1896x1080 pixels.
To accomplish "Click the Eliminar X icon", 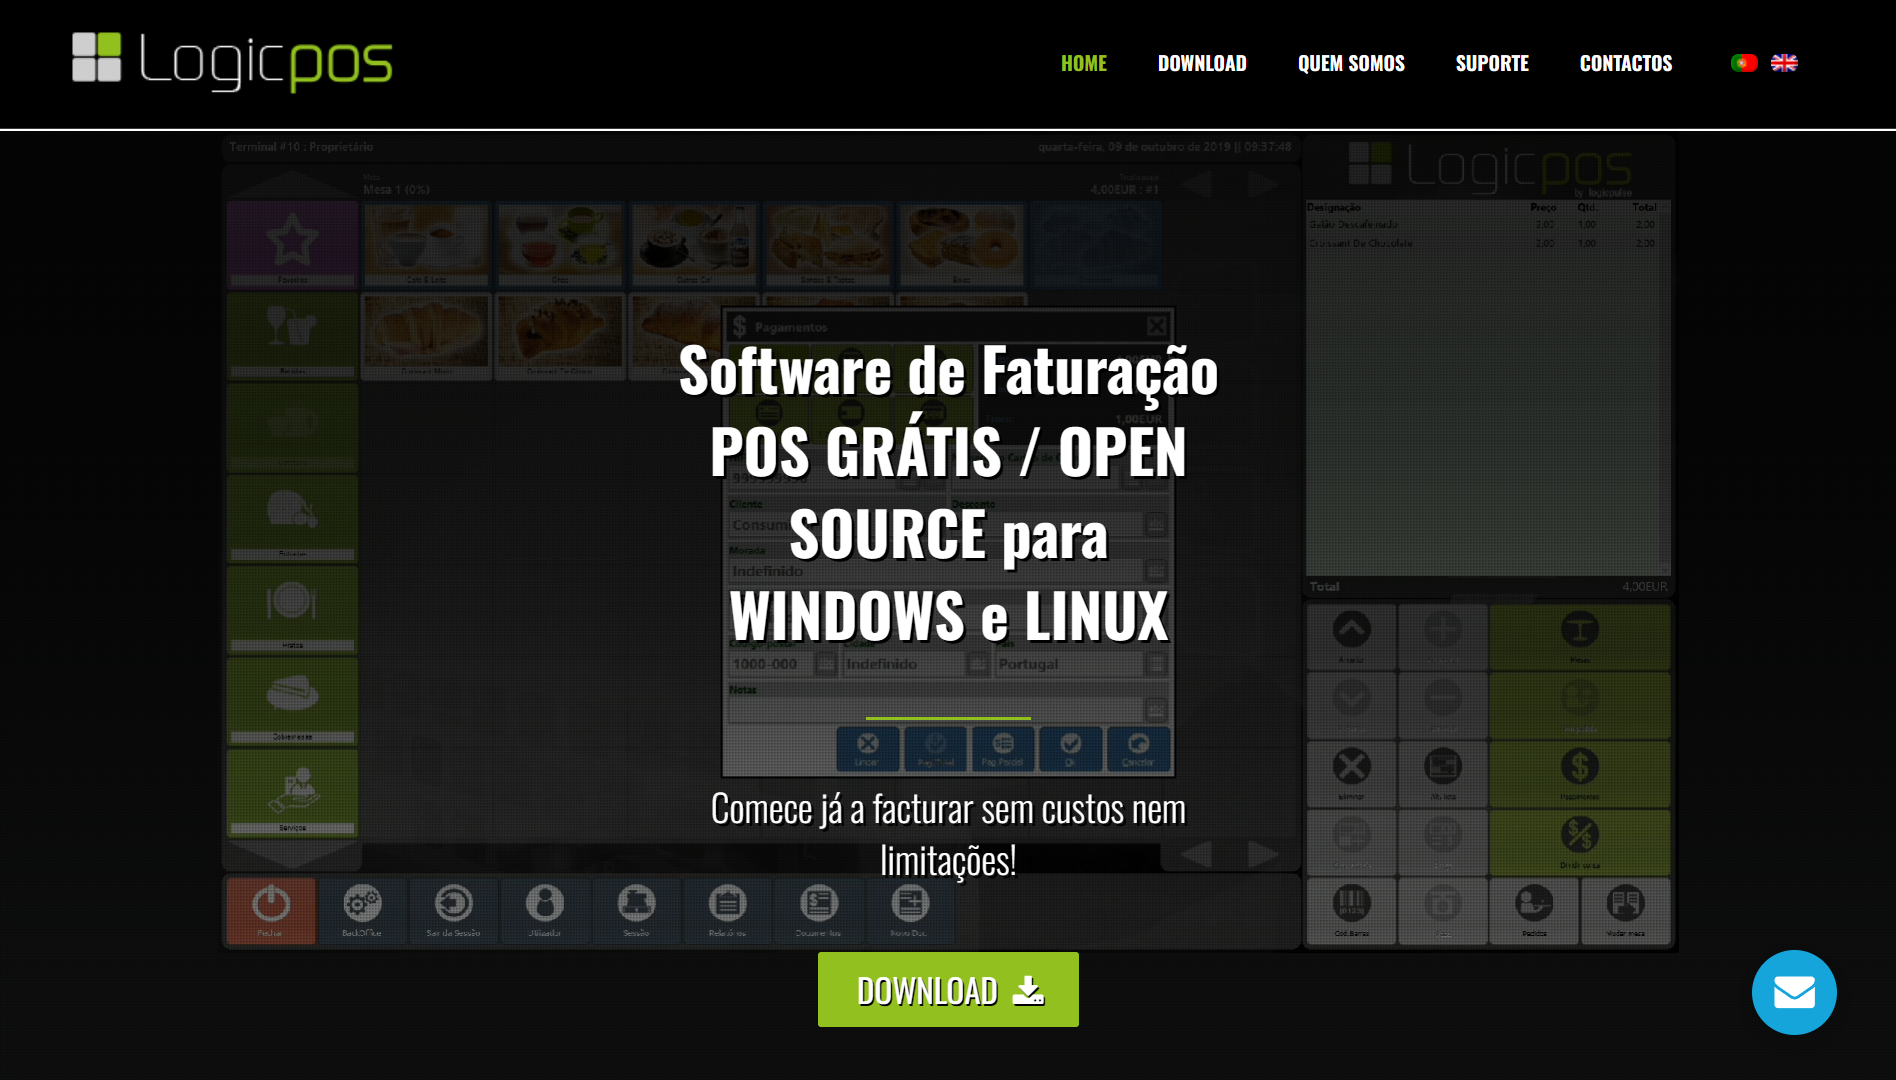I will 1351,771.
